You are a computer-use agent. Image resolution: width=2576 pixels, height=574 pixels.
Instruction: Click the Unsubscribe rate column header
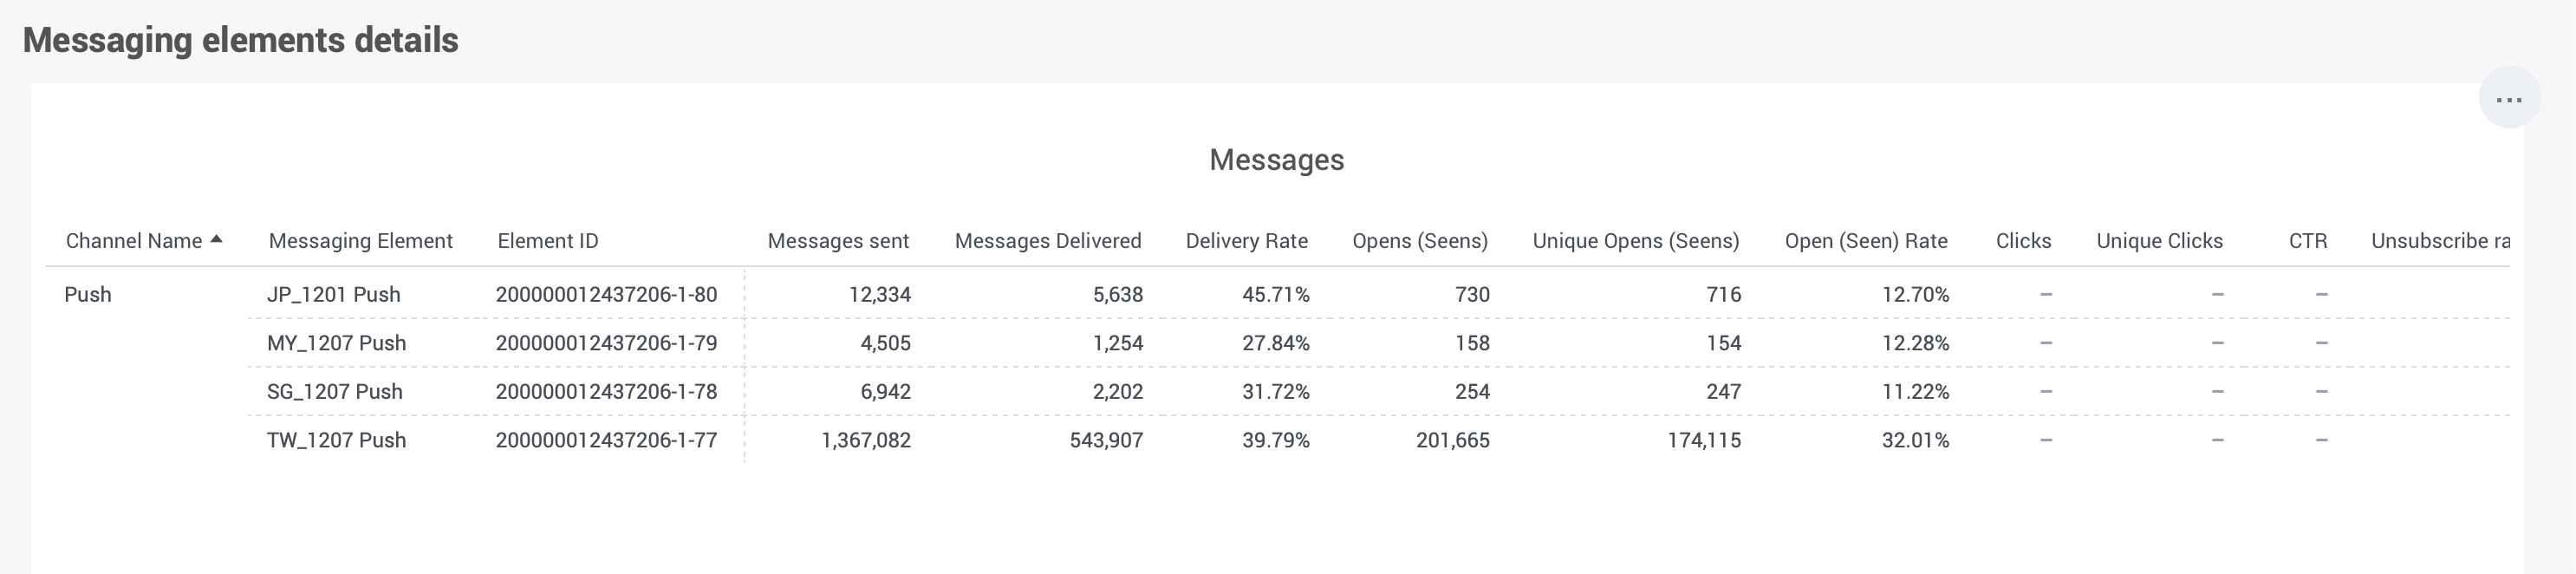point(2439,241)
